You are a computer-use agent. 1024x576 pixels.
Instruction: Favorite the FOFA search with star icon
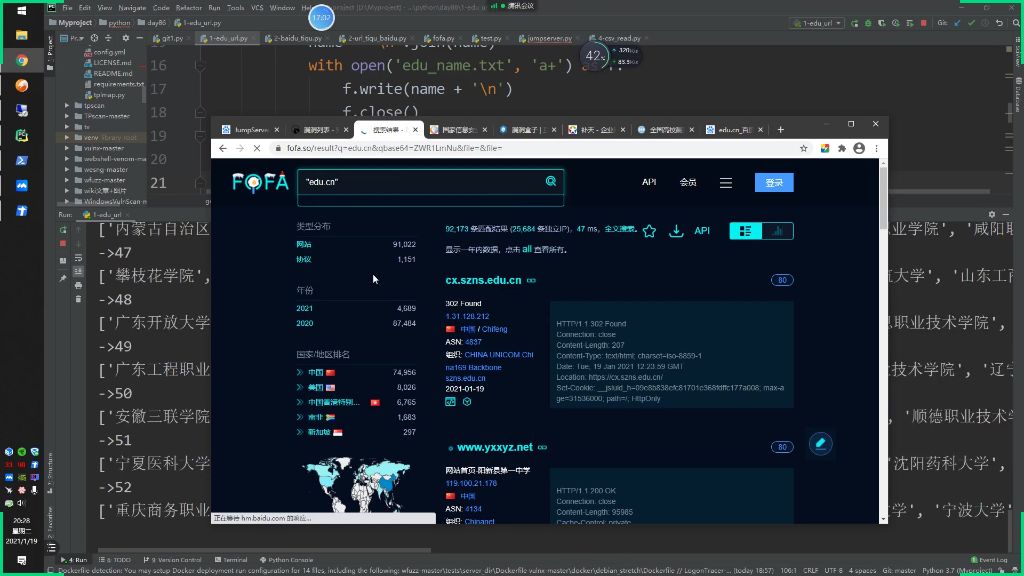click(x=649, y=231)
